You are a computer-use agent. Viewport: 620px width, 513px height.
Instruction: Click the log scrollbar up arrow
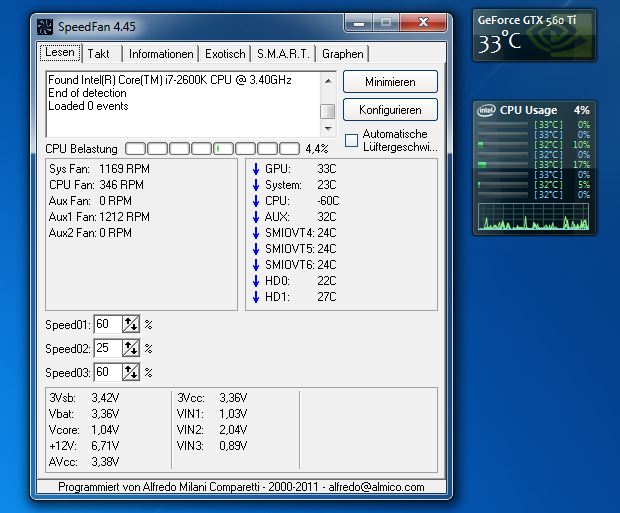(x=328, y=81)
